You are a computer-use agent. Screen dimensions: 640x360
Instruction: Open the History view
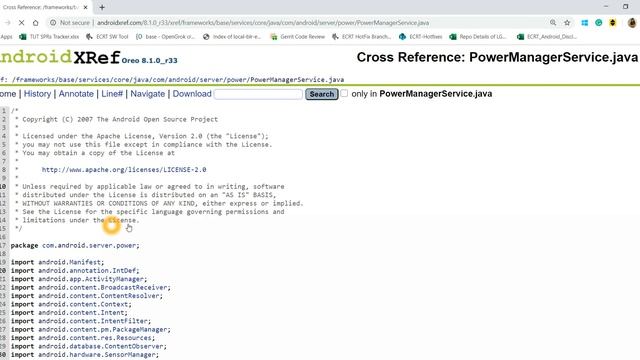(x=37, y=94)
